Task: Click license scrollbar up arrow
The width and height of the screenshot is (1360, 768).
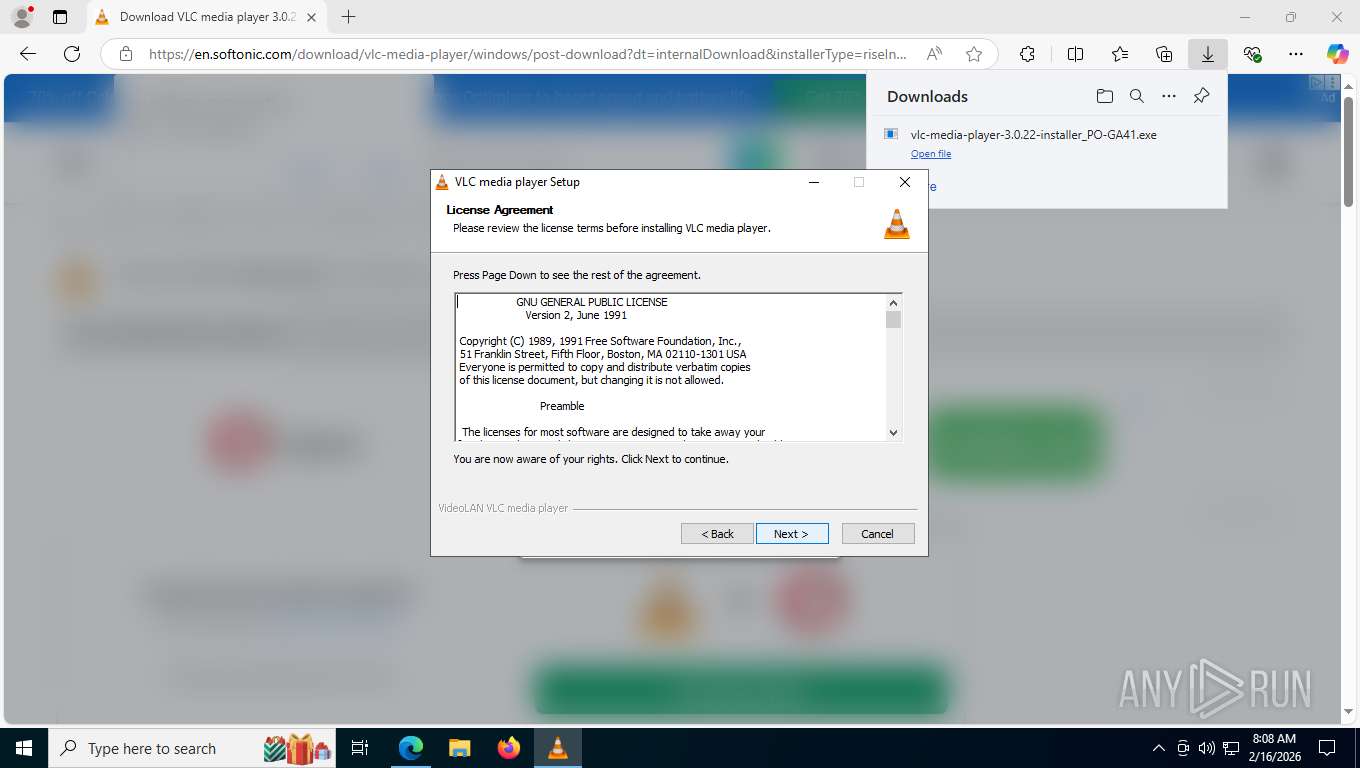Action: tap(894, 302)
